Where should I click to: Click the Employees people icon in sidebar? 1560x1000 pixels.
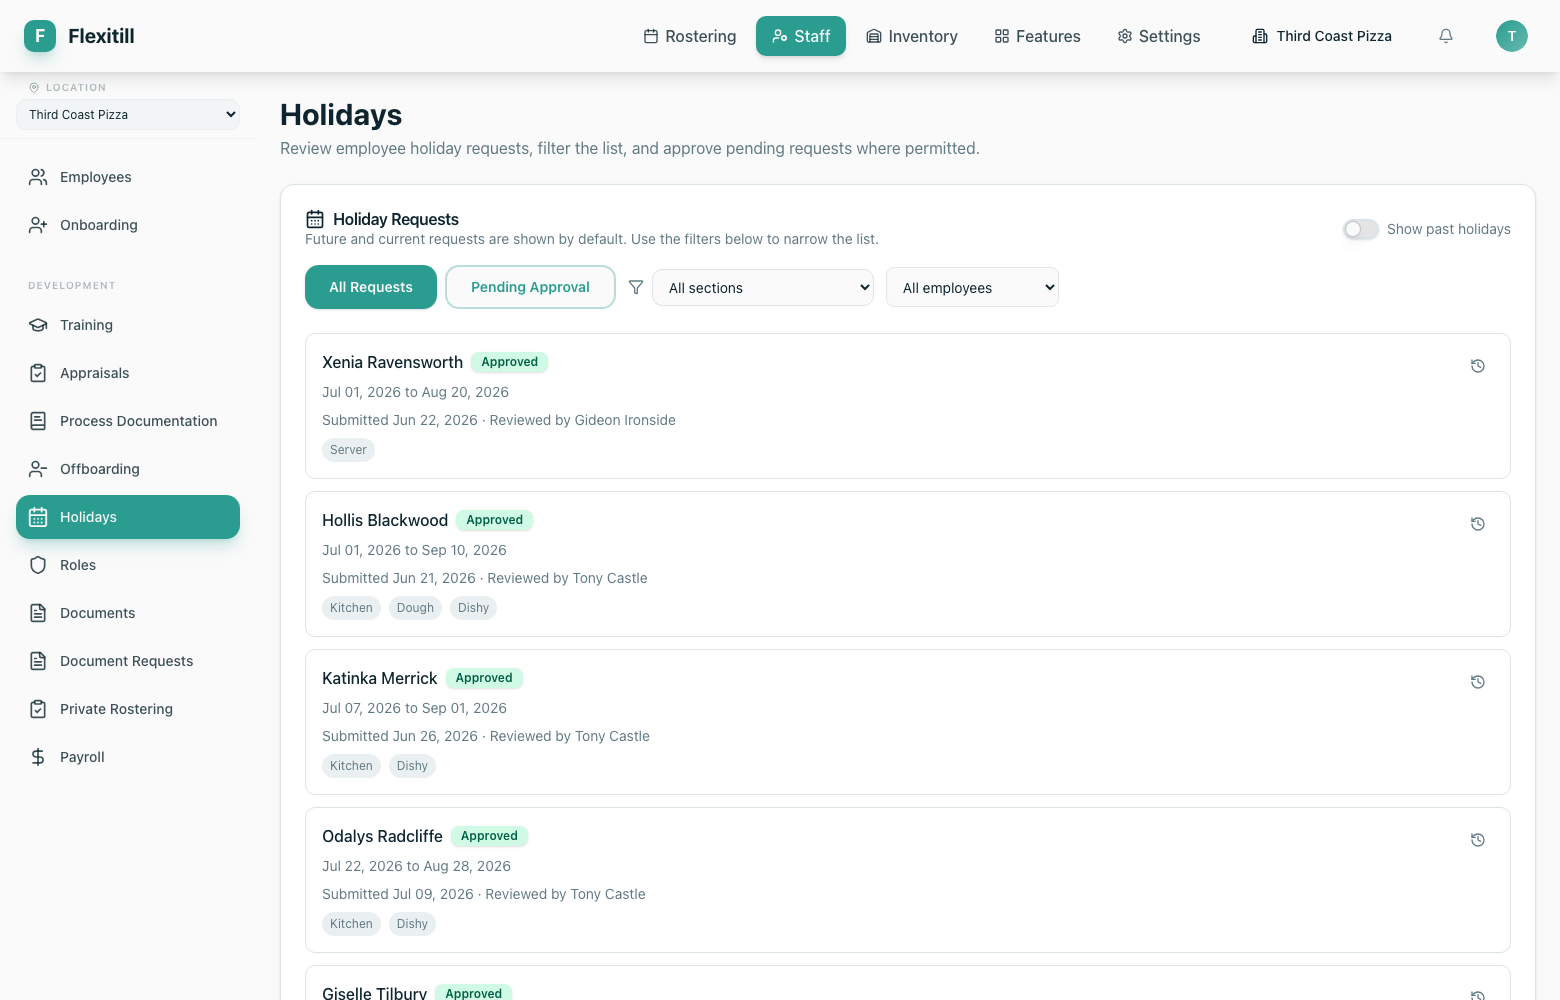point(38,177)
